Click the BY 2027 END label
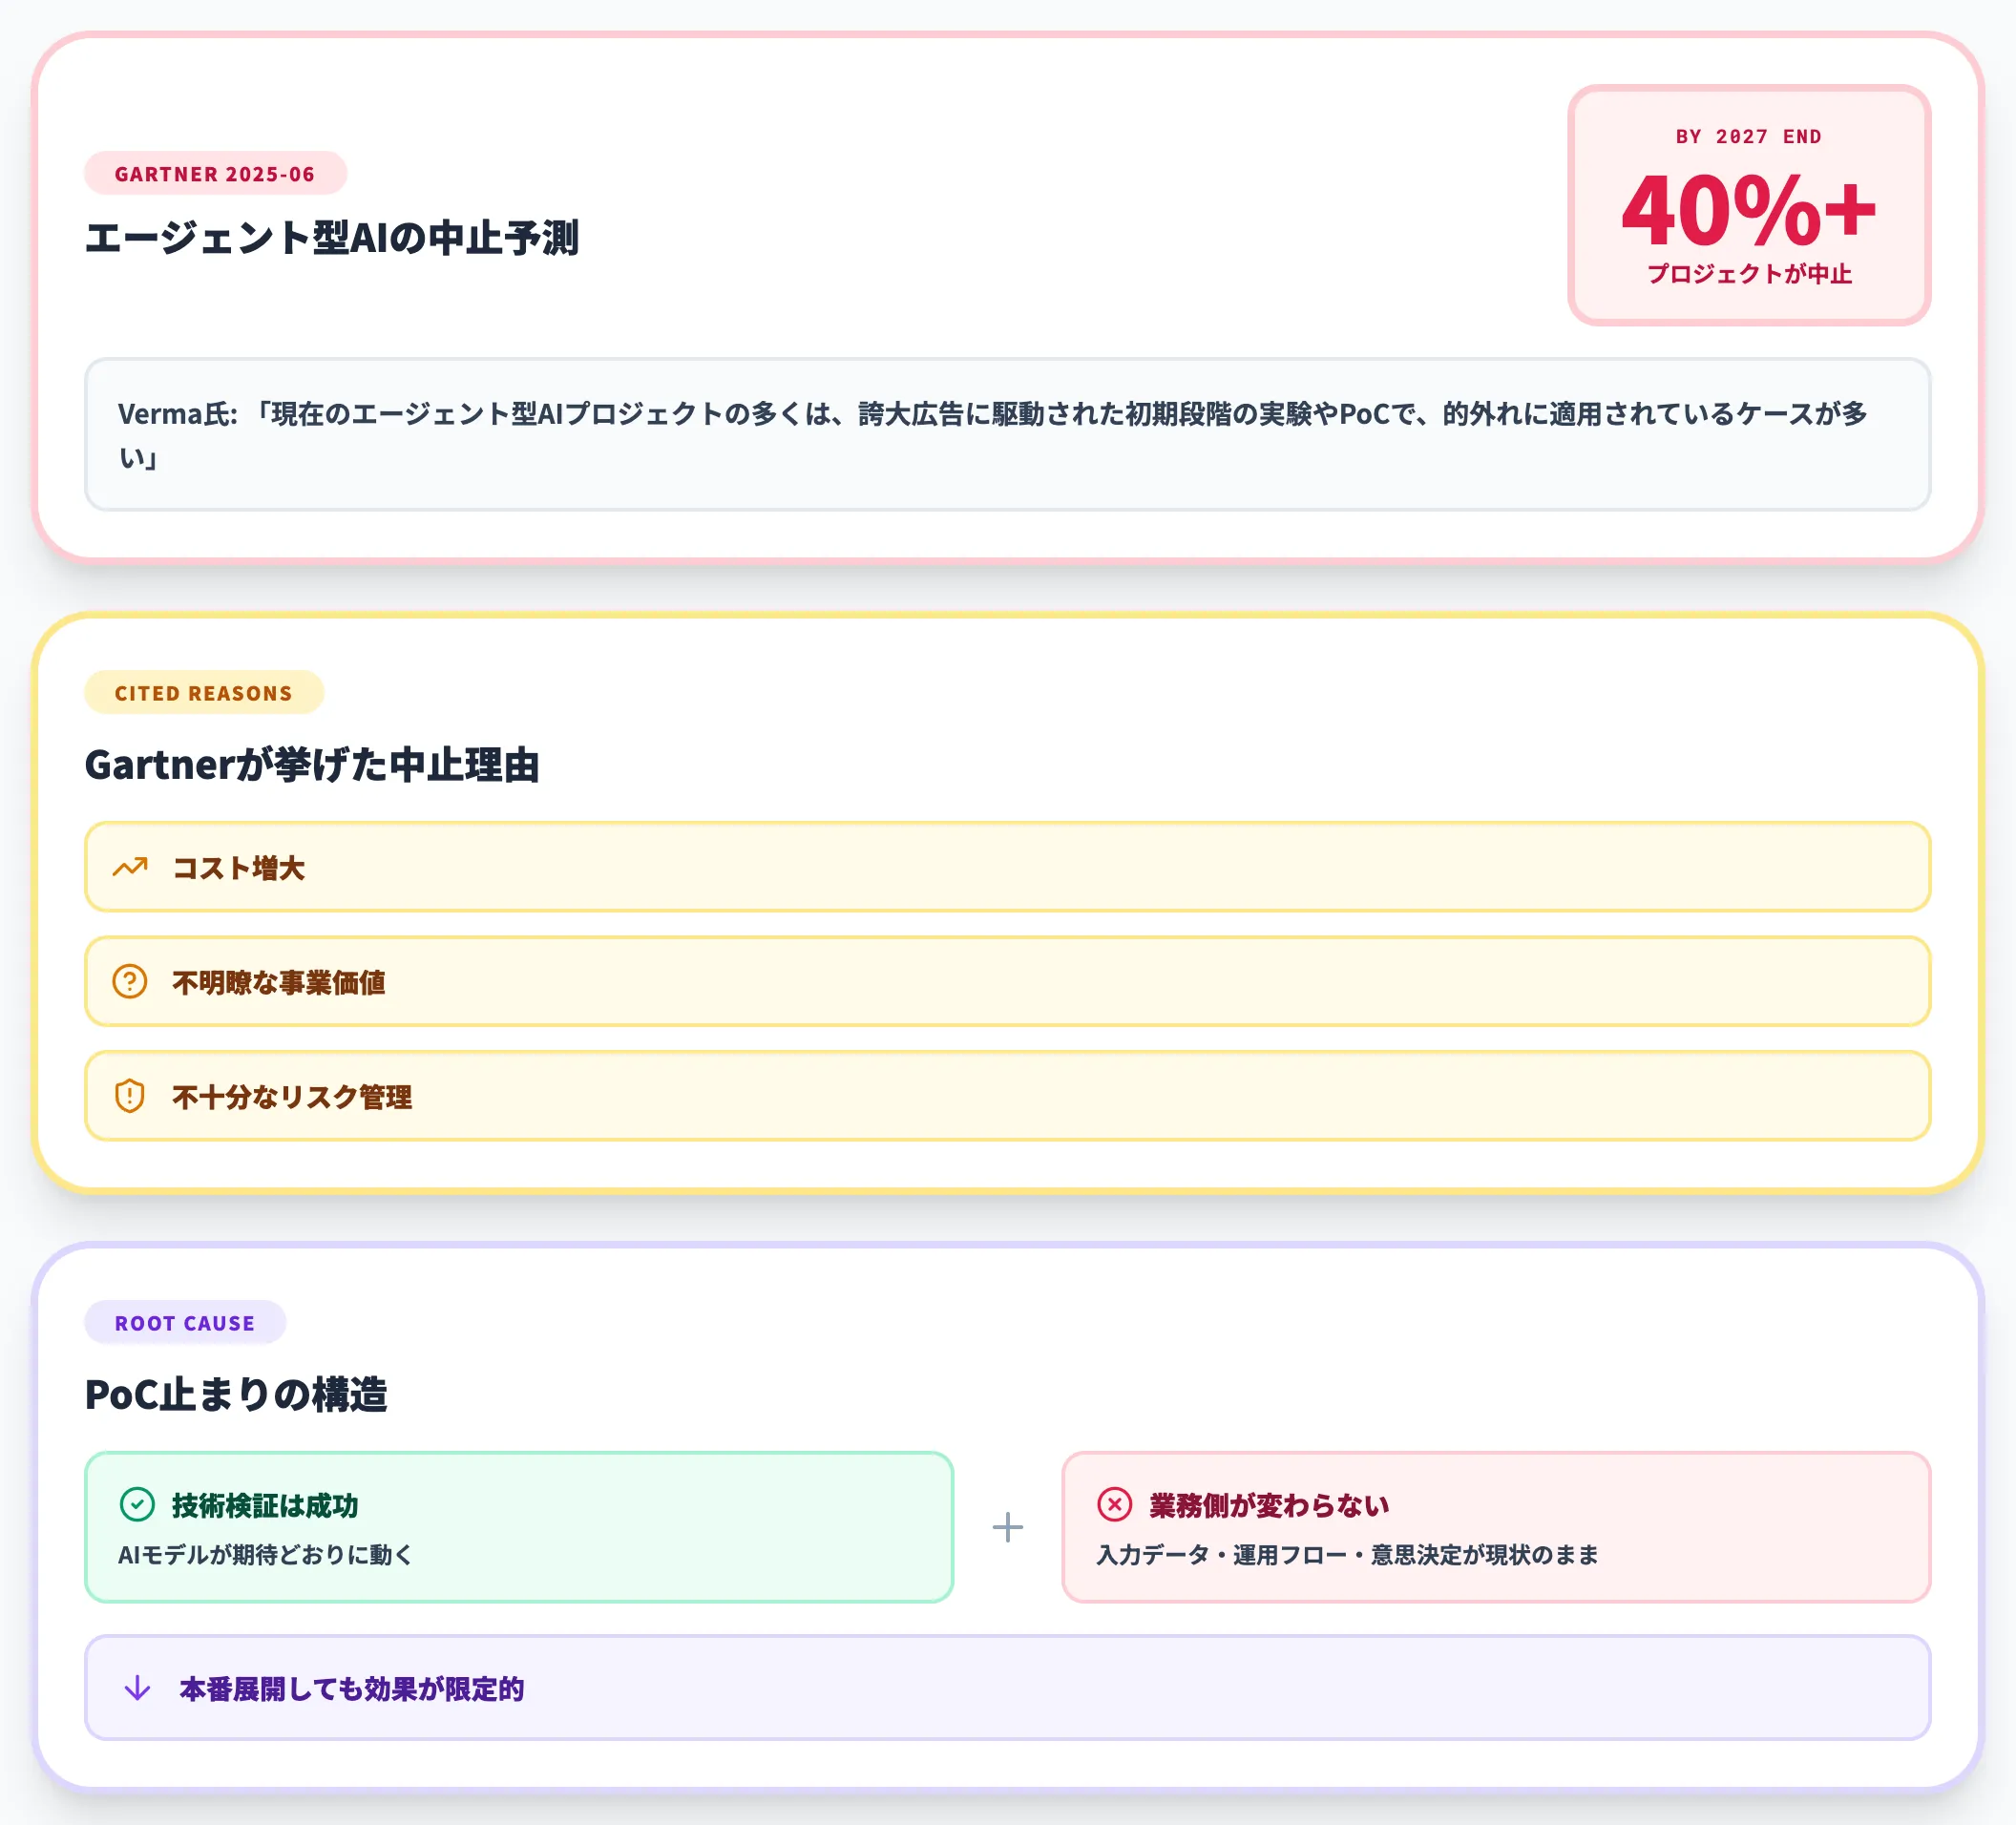 pyautogui.click(x=1749, y=136)
